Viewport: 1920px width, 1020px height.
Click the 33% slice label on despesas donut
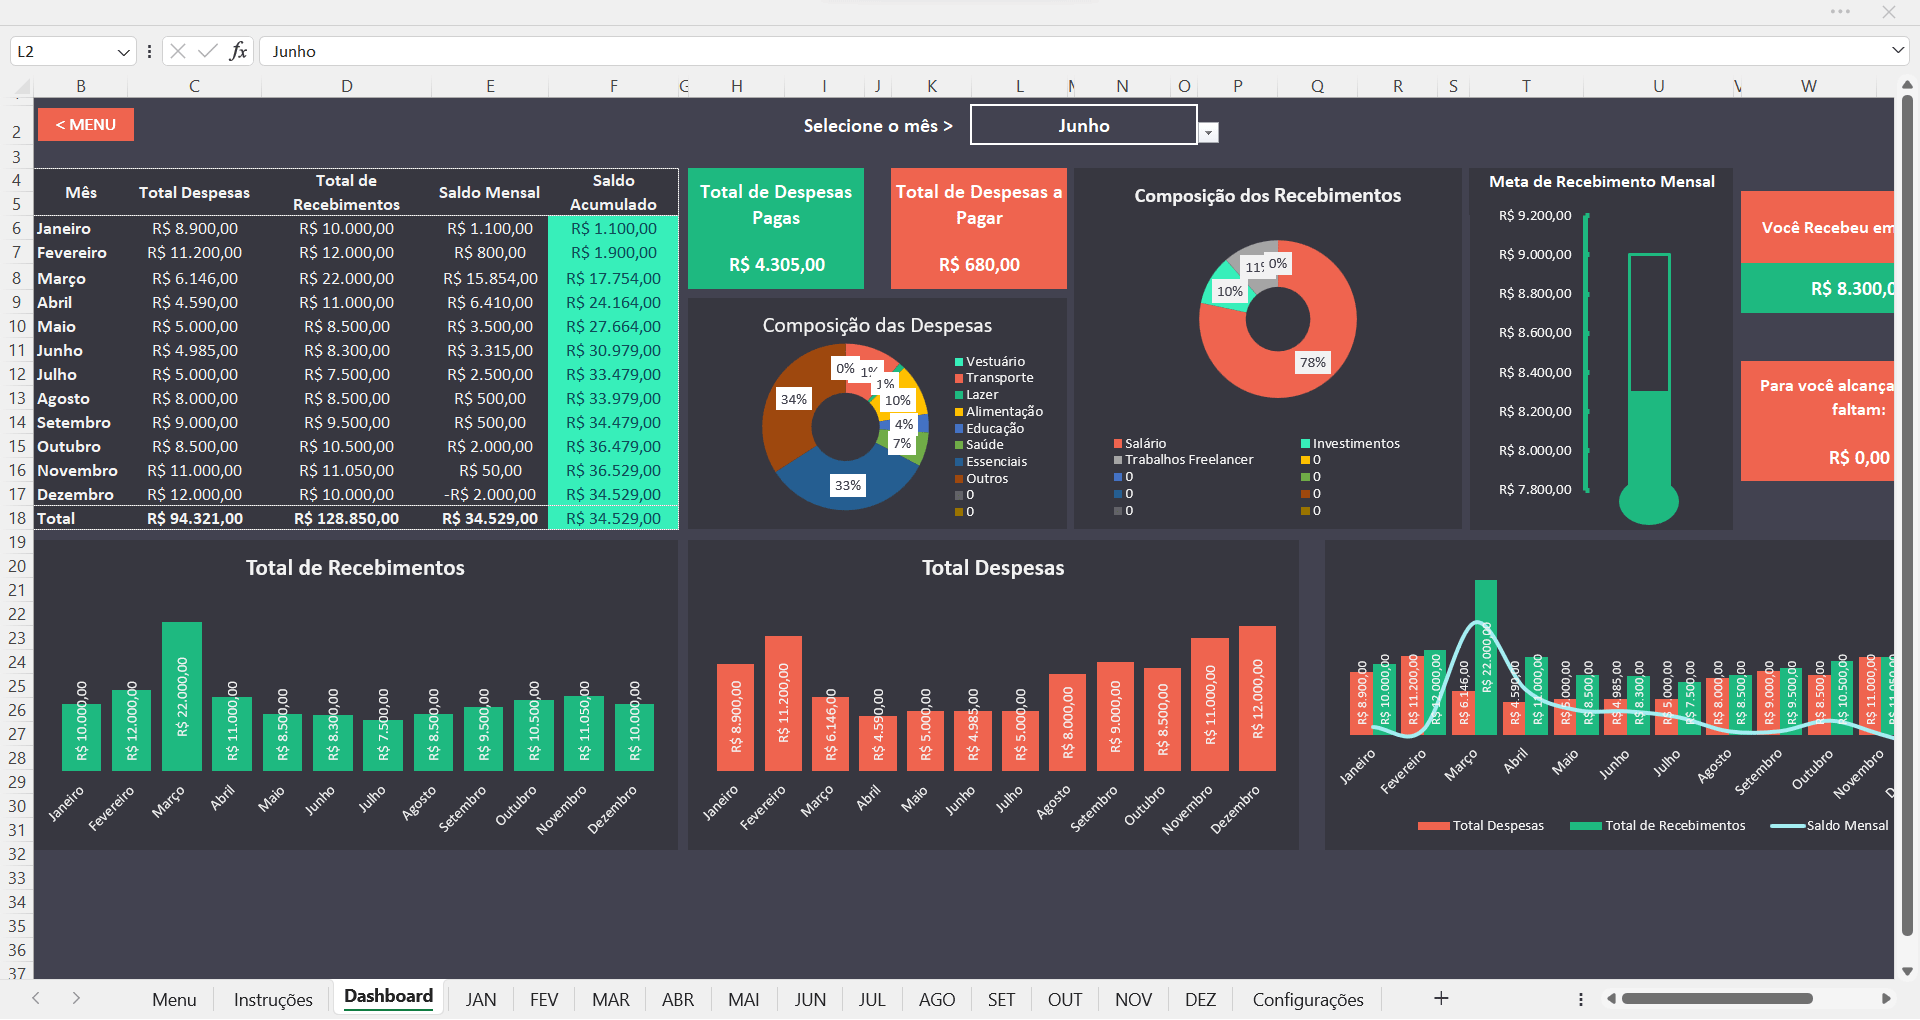848,485
